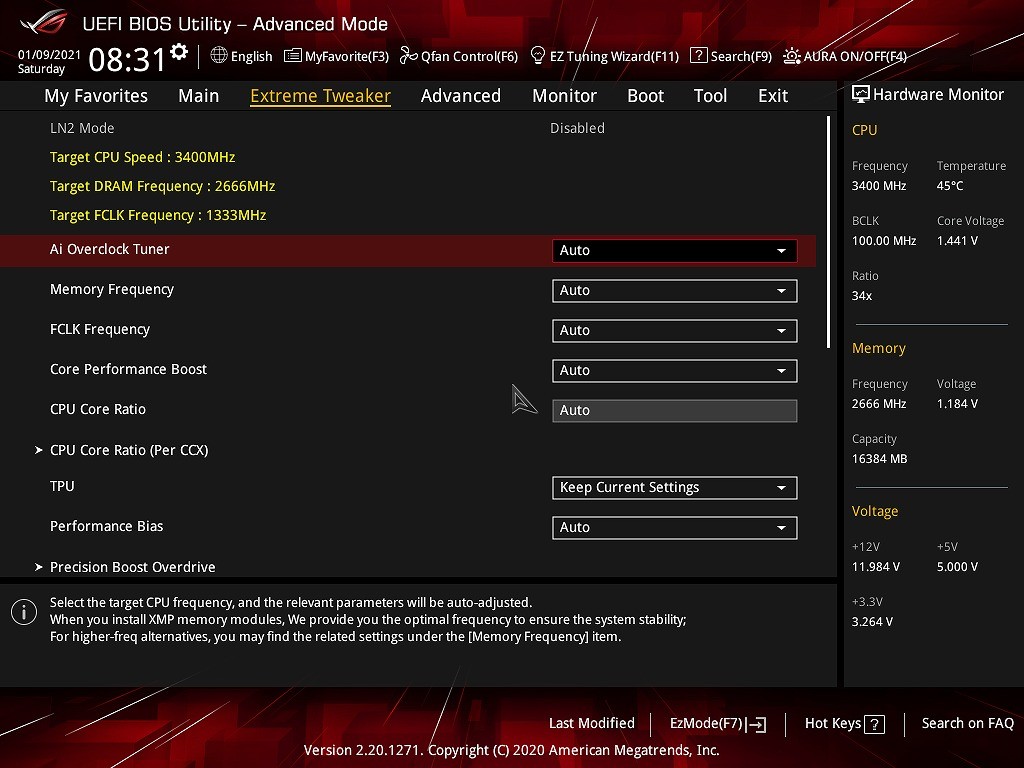Launch EZ Tuning Wizard bulb icon
The width and height of the screenshot is (1024, 768).
[538, 56]
